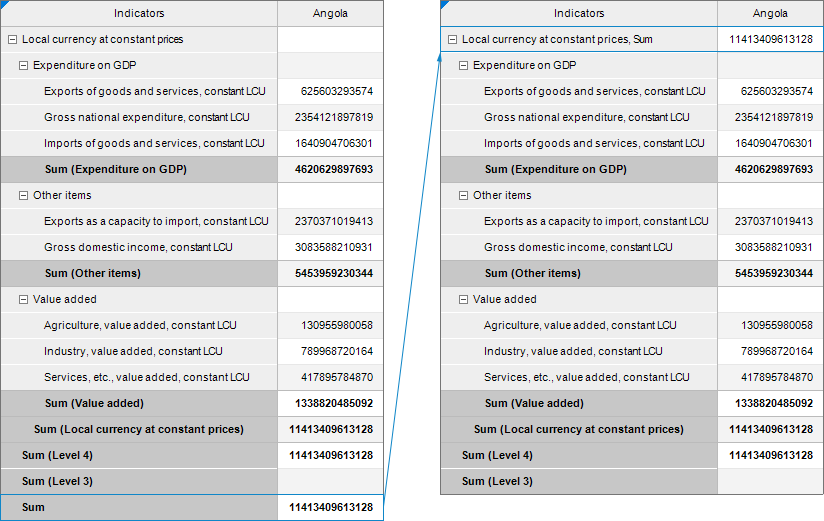Select the bottom Sum row's Angola value

[331, 508]
